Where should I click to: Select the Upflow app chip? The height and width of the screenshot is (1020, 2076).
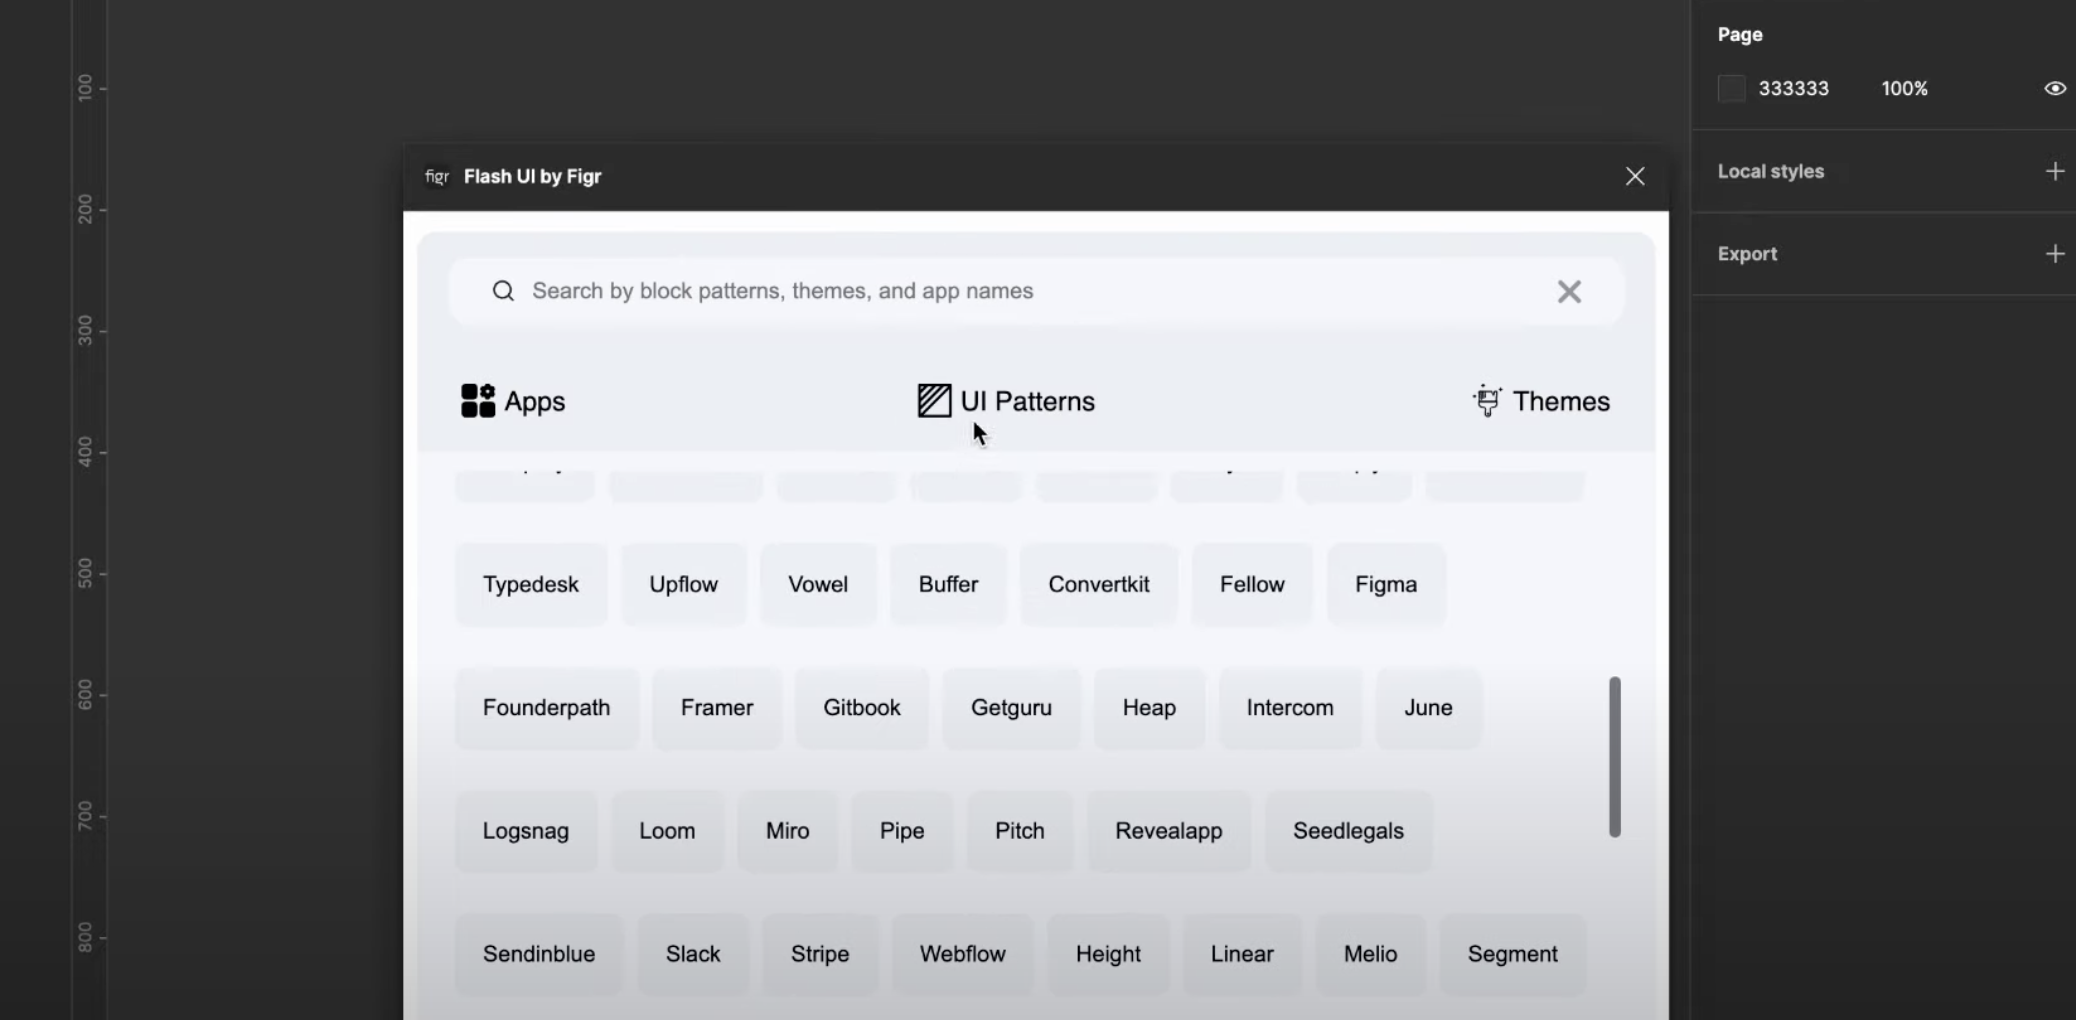[684, 584]
